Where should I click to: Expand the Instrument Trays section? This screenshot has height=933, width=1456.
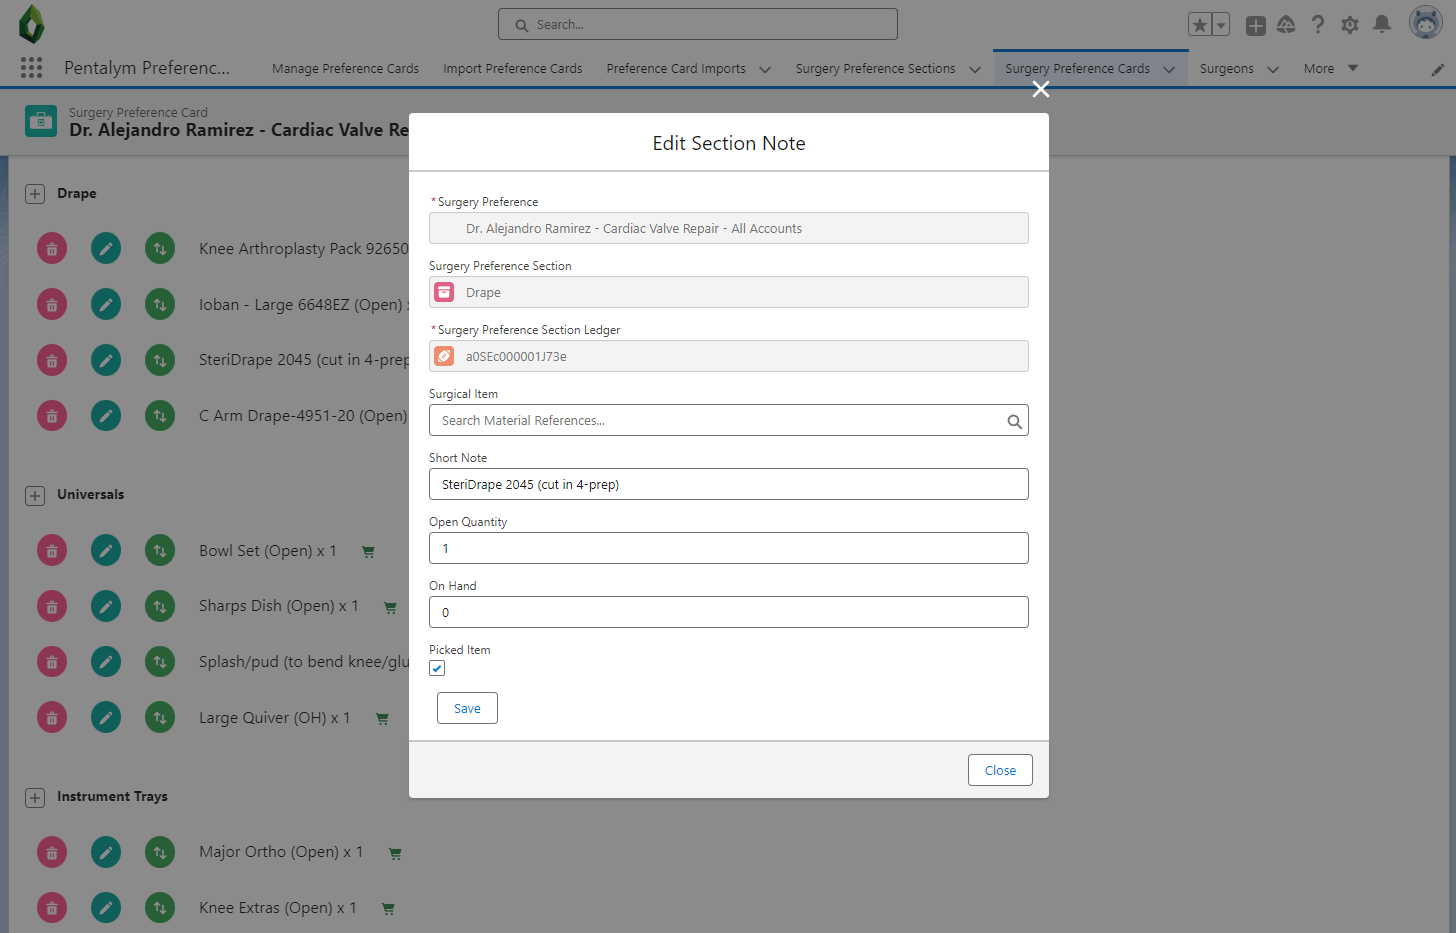point(35,798)
